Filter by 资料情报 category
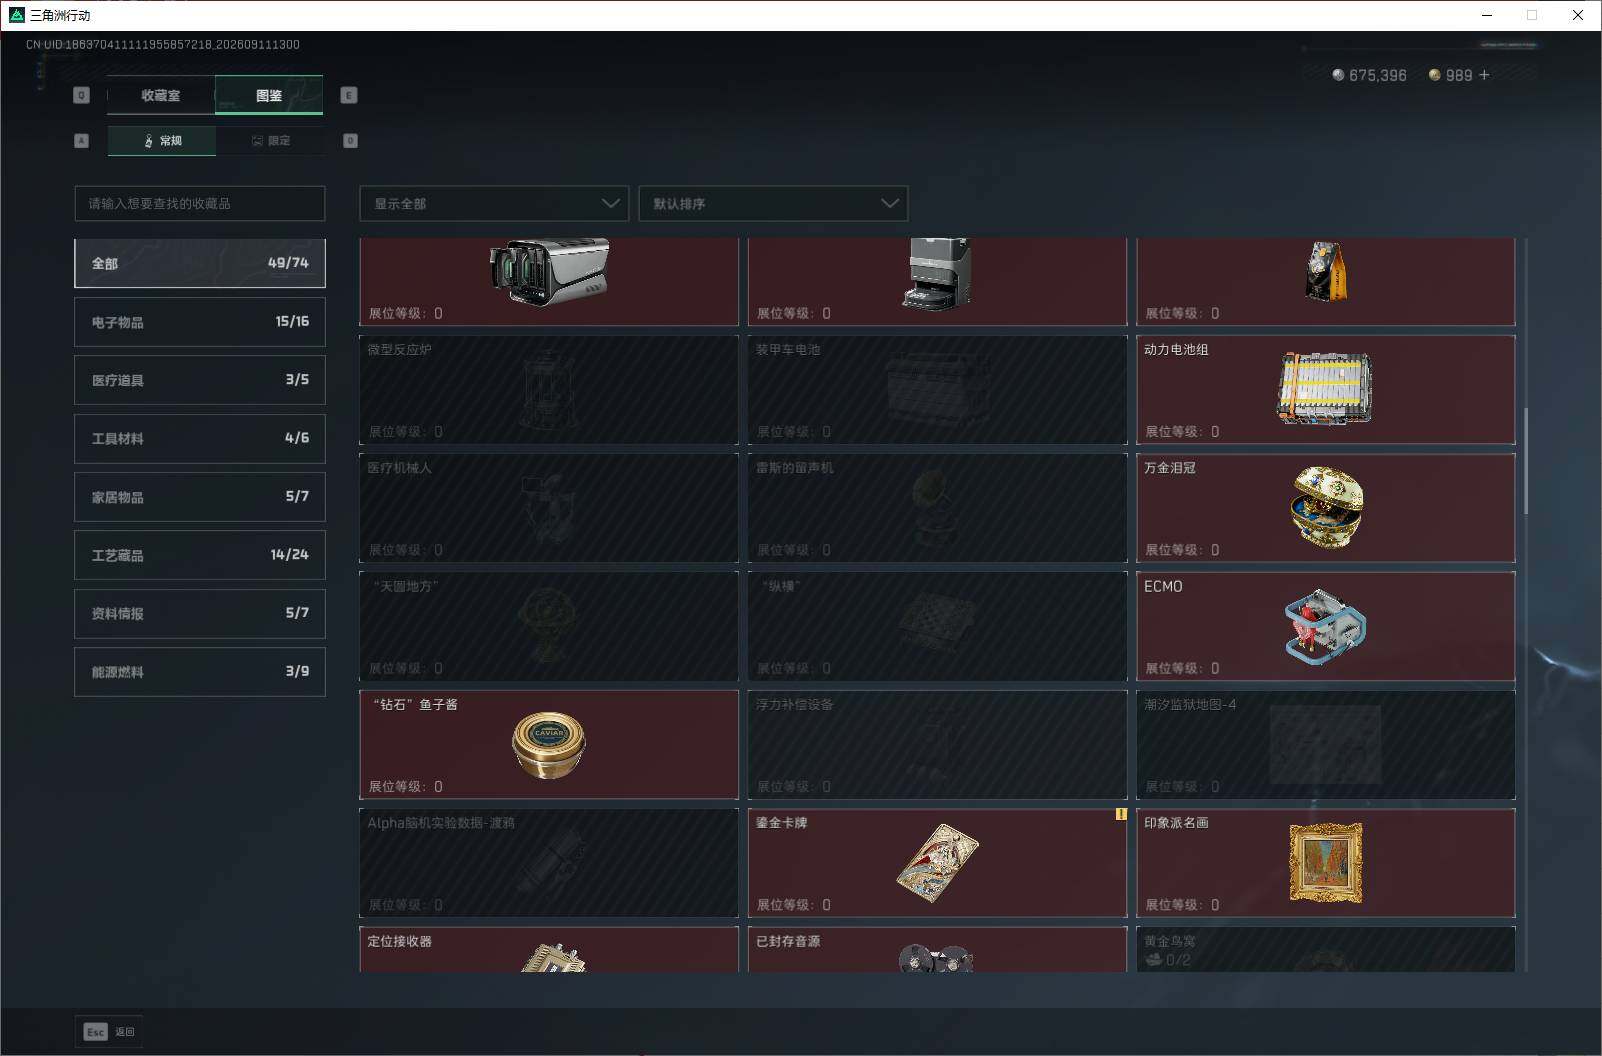This screenshot has height=1056, width=1602. coord(200,613)
